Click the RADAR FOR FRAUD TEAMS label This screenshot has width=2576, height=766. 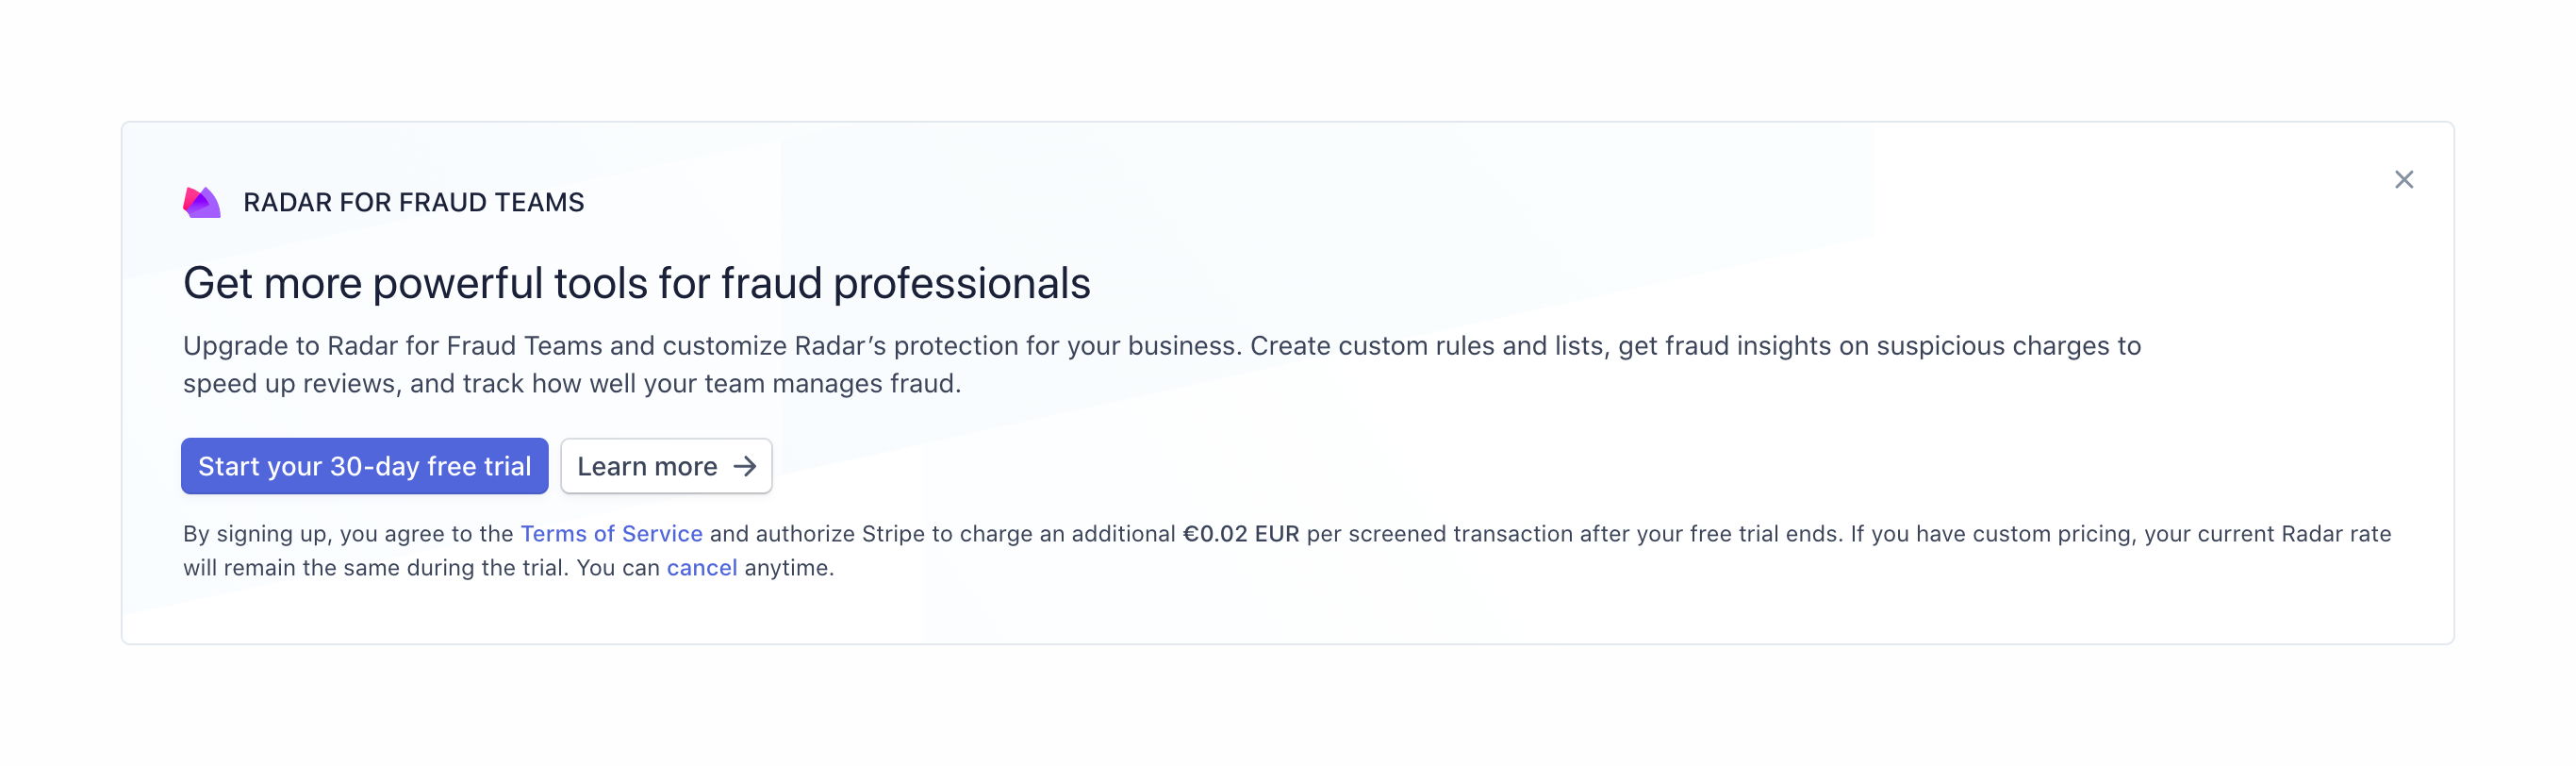413,203
